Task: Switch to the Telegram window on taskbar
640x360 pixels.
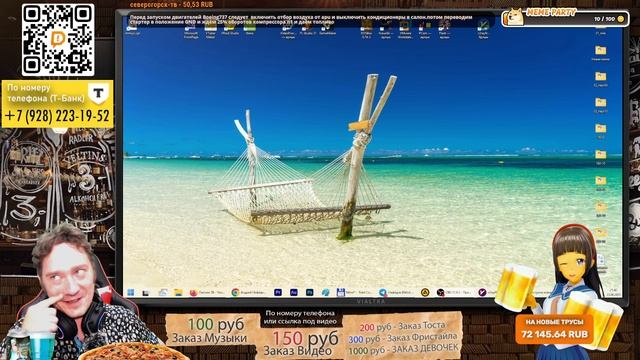Action: [x=397, y=292]
